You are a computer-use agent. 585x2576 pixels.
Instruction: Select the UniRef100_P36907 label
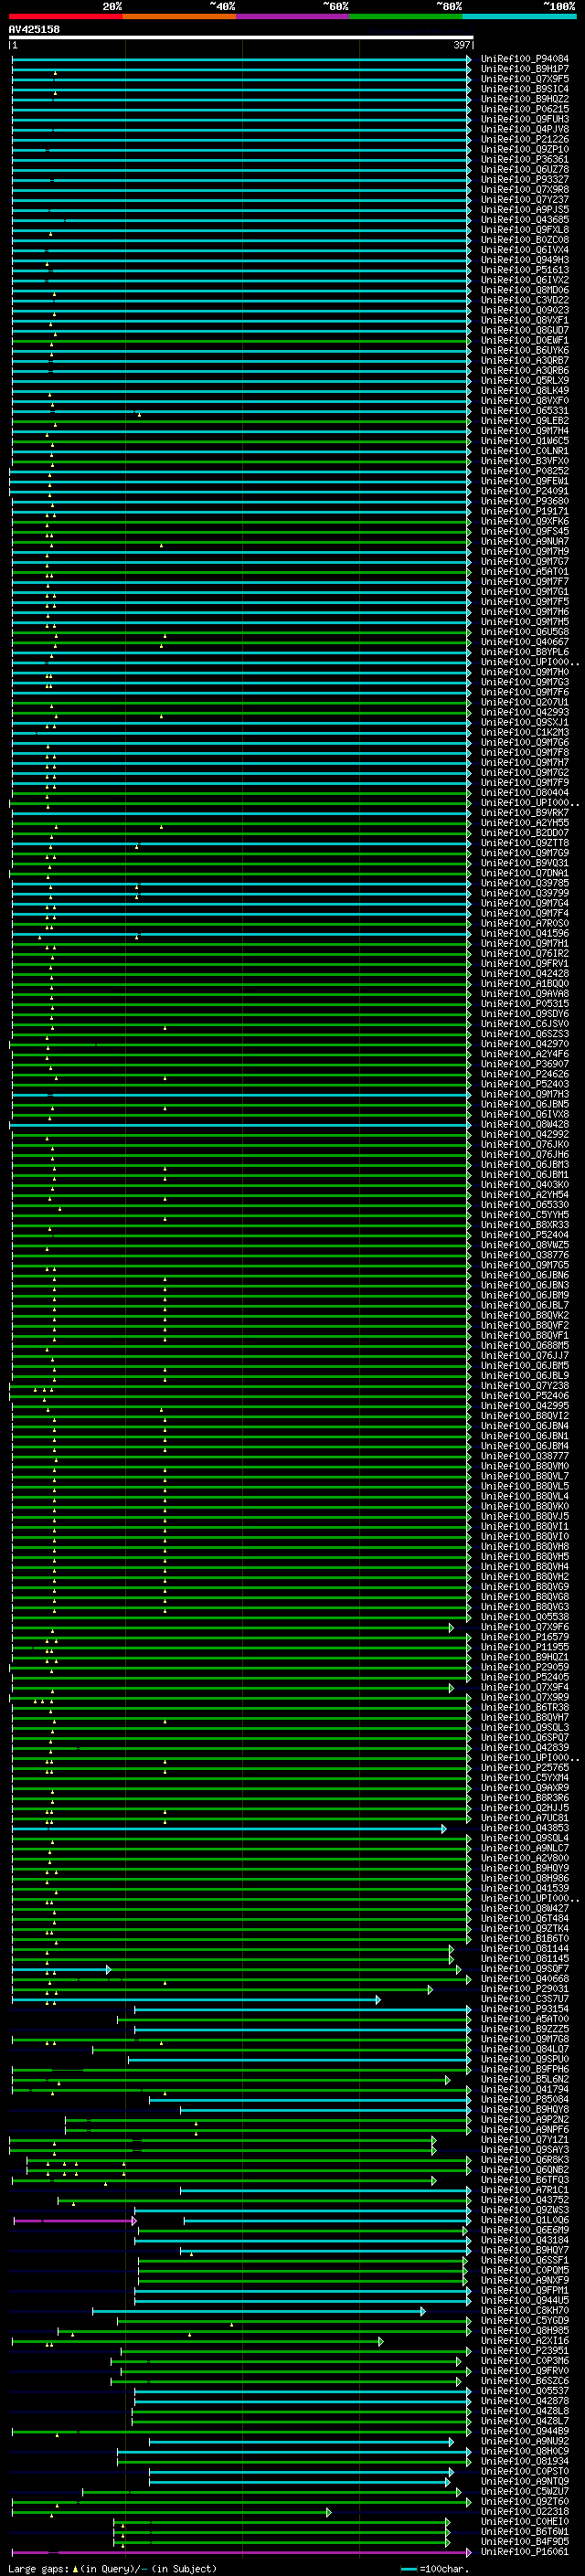click(x=525, y=1064)
